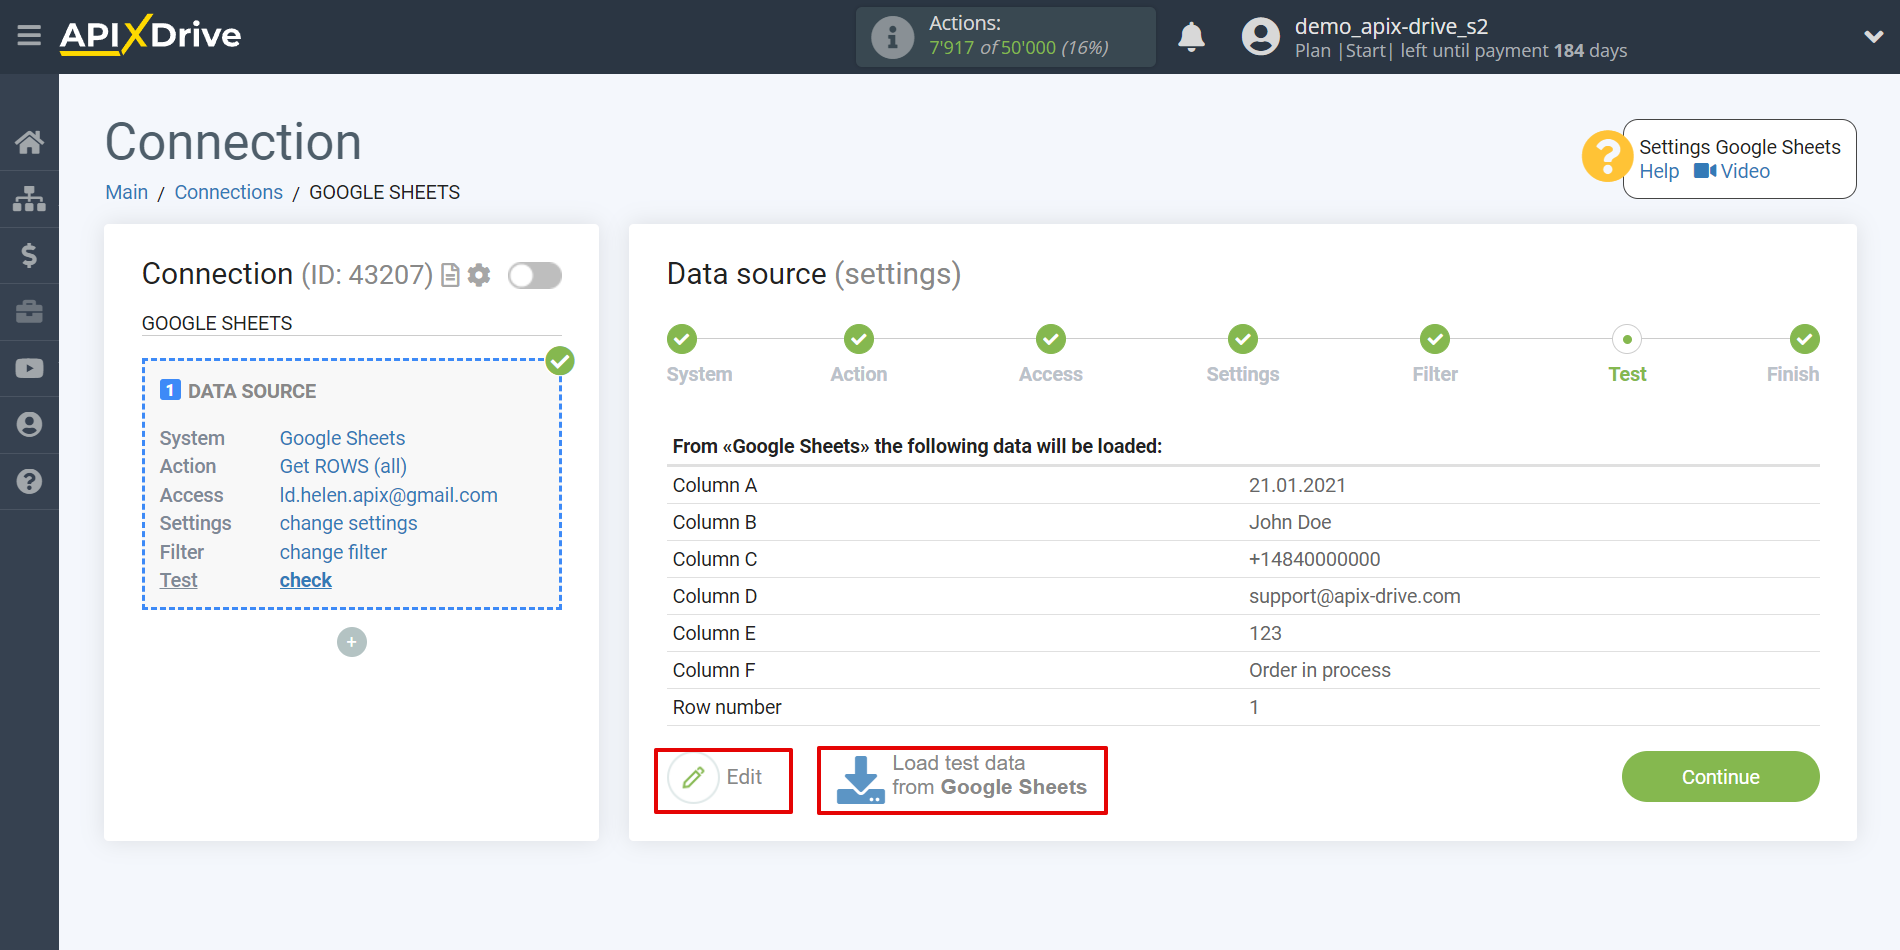Click Get ROWS (all) action link
The width and height of the screenshot is (1900, 950).
tap(343, 466)
